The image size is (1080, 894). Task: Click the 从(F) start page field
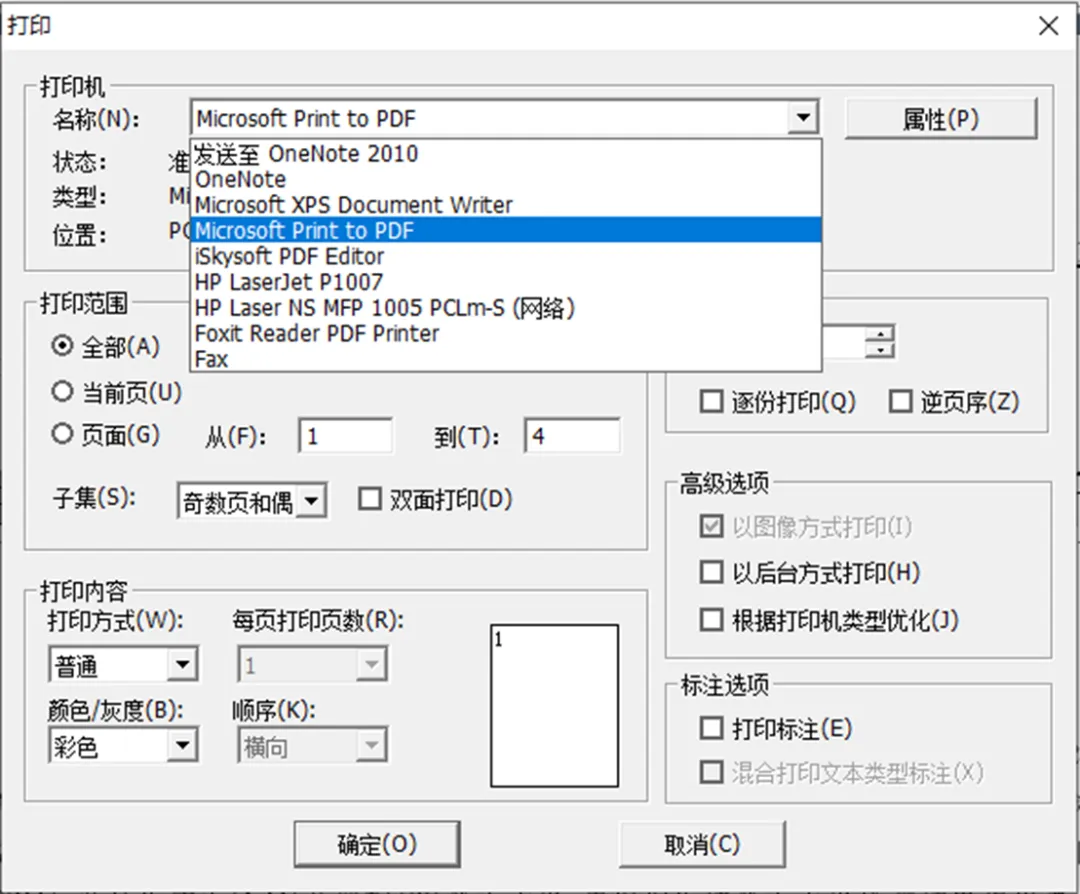coord(346,436)
